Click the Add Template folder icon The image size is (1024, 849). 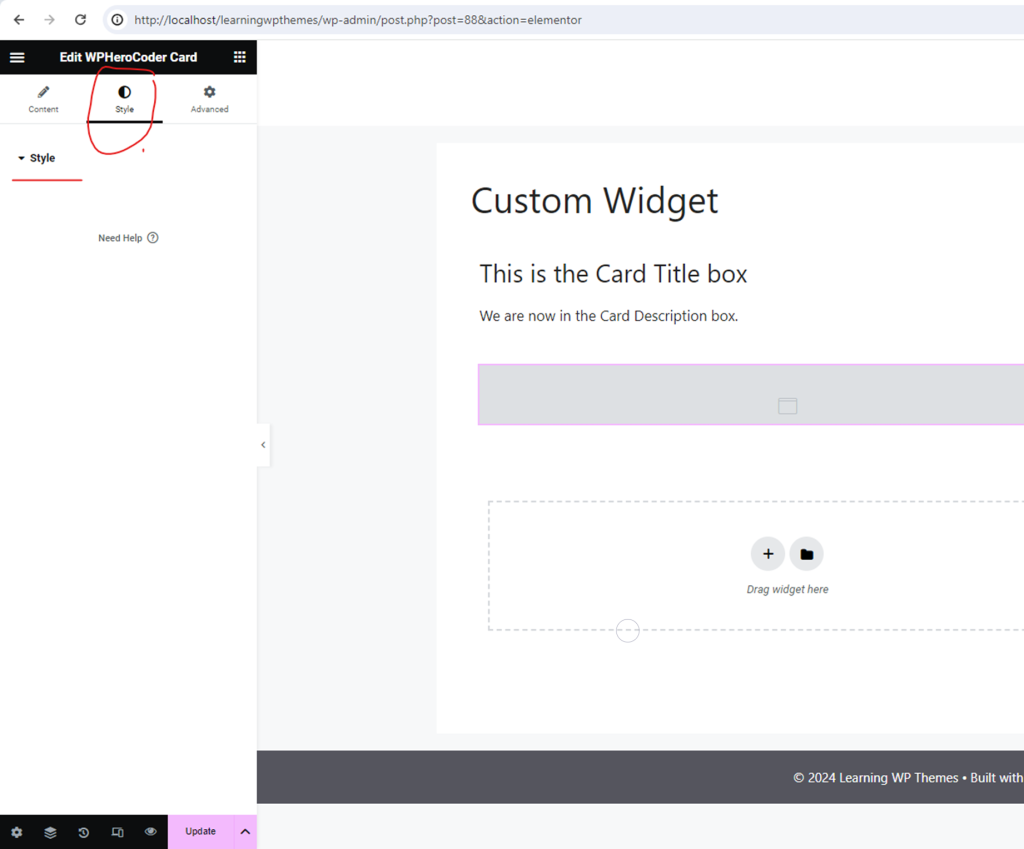point(806,553)
